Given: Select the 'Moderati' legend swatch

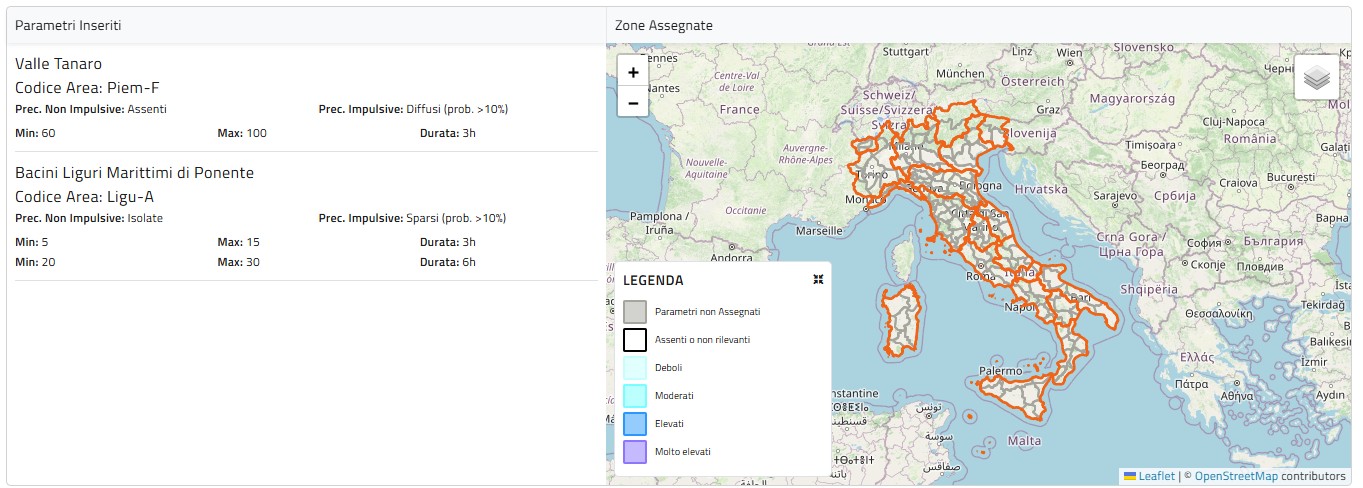Looking at the screenshot, I should click(x=635, y=396).
